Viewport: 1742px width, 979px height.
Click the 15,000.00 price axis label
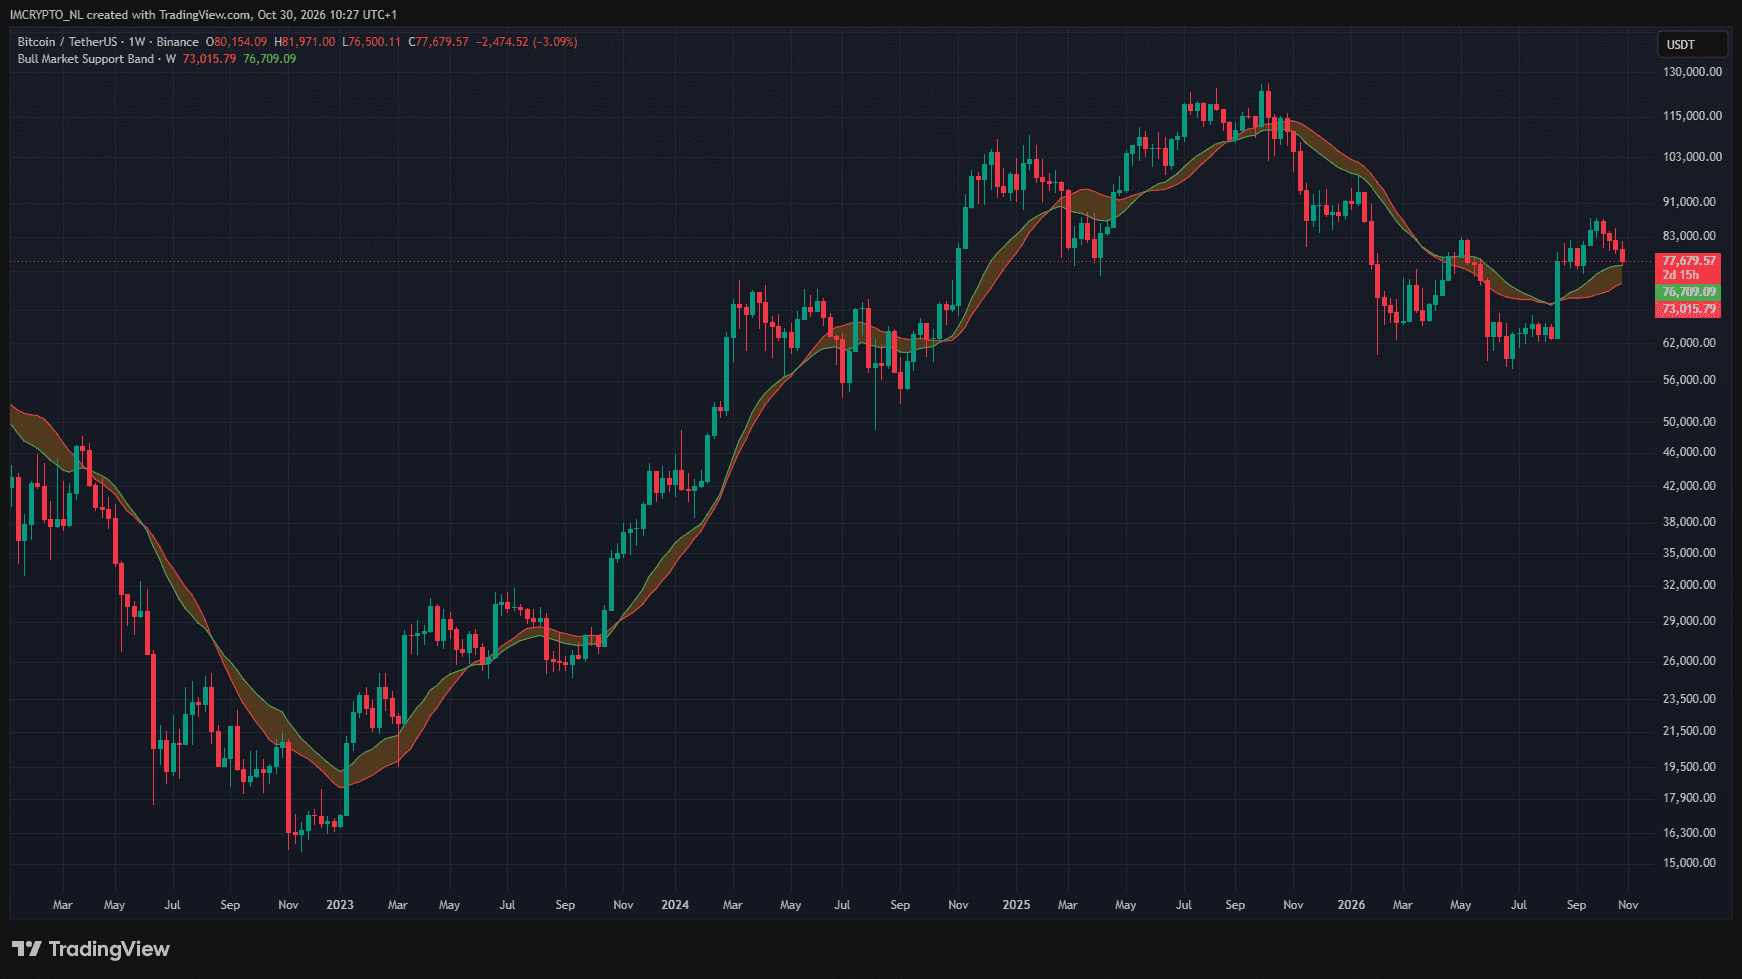coord(1689,863)
